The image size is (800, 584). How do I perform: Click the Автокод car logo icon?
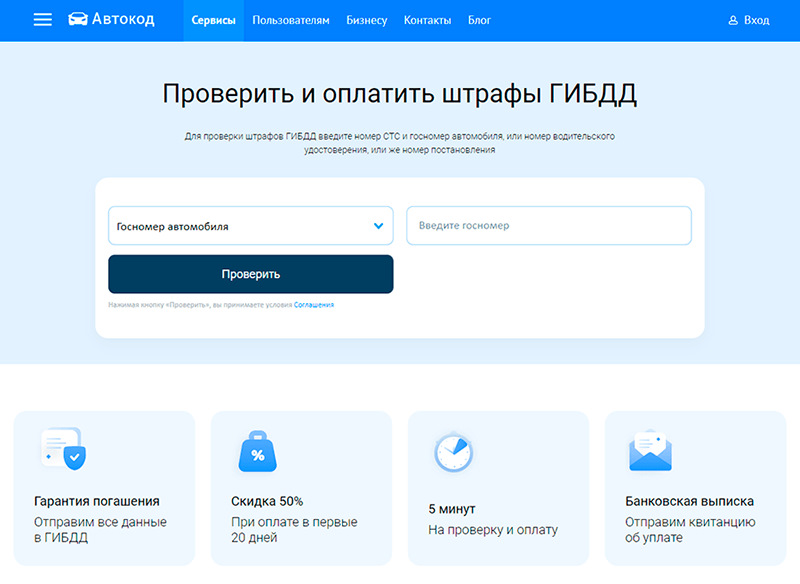coord(77,20)
